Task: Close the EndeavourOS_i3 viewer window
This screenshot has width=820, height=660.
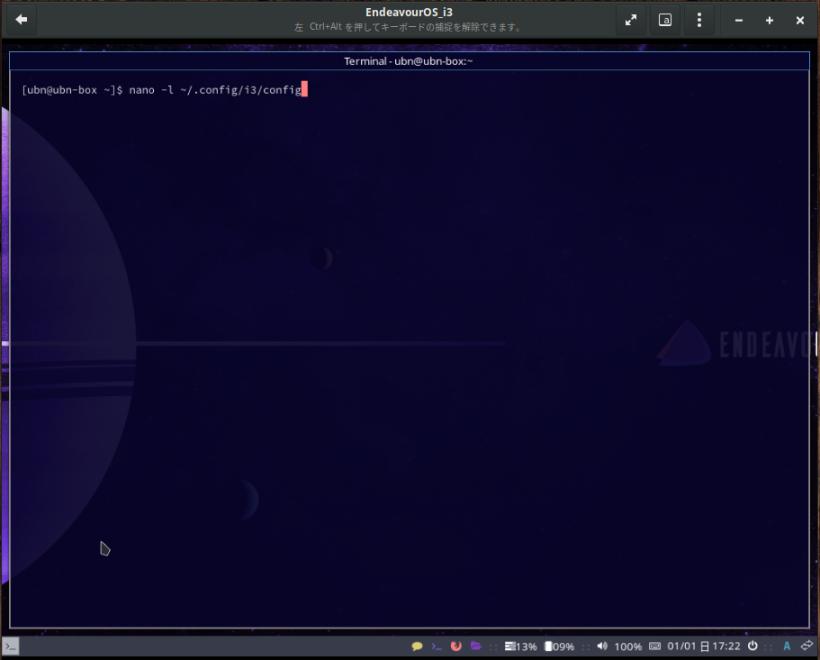Action: coord(800,20)
